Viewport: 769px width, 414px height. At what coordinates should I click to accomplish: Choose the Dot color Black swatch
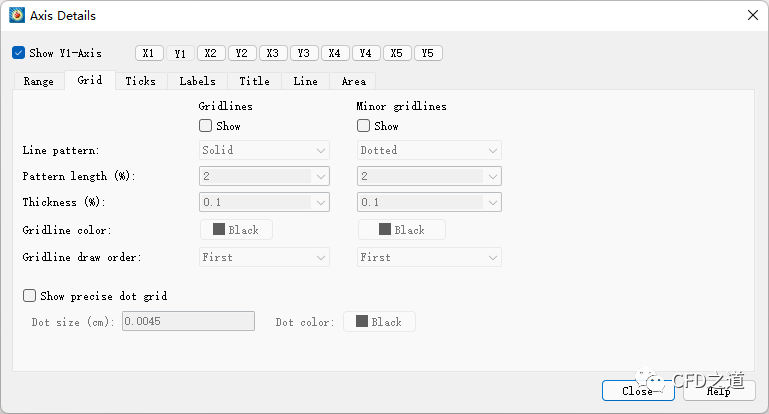(x=379, y=322)
